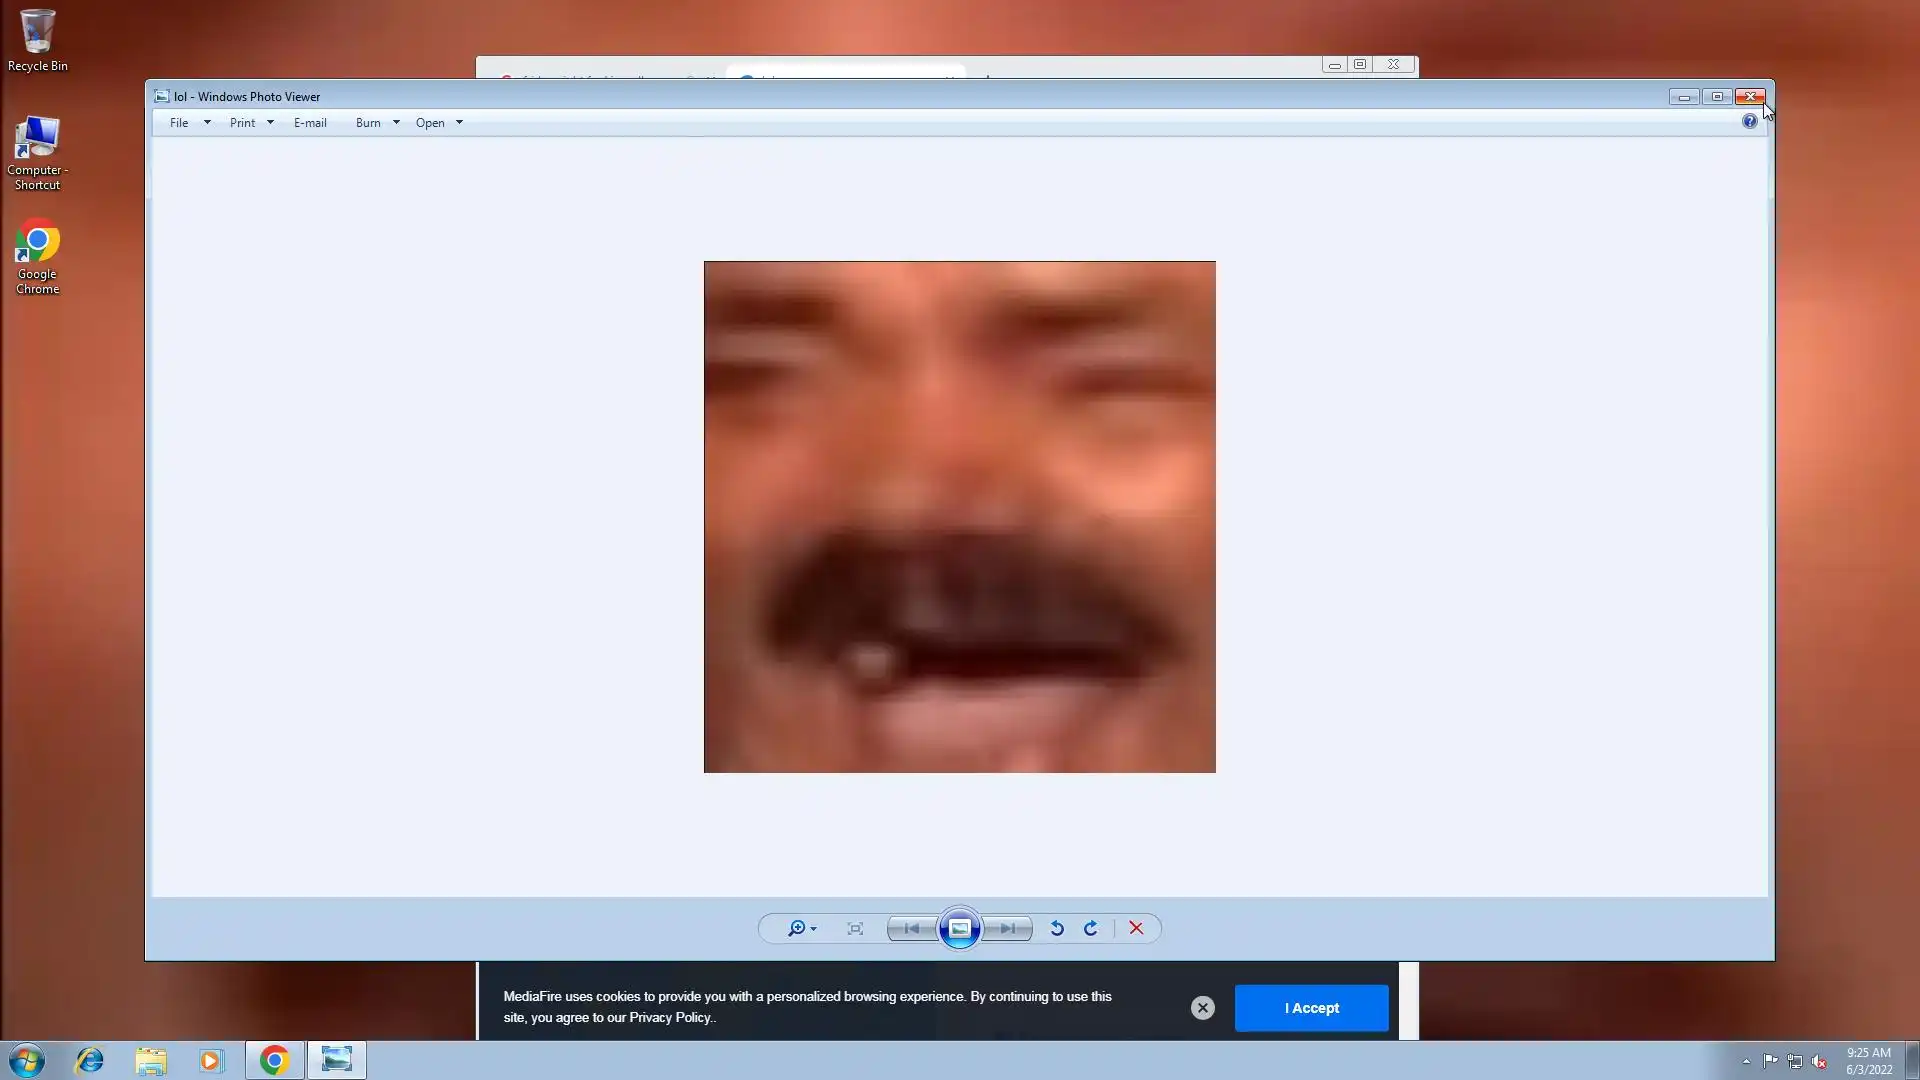The width and height of the screenshot is (1920, 1080).
Task: Click the E-mail menu item
Action: click(310, 123)
